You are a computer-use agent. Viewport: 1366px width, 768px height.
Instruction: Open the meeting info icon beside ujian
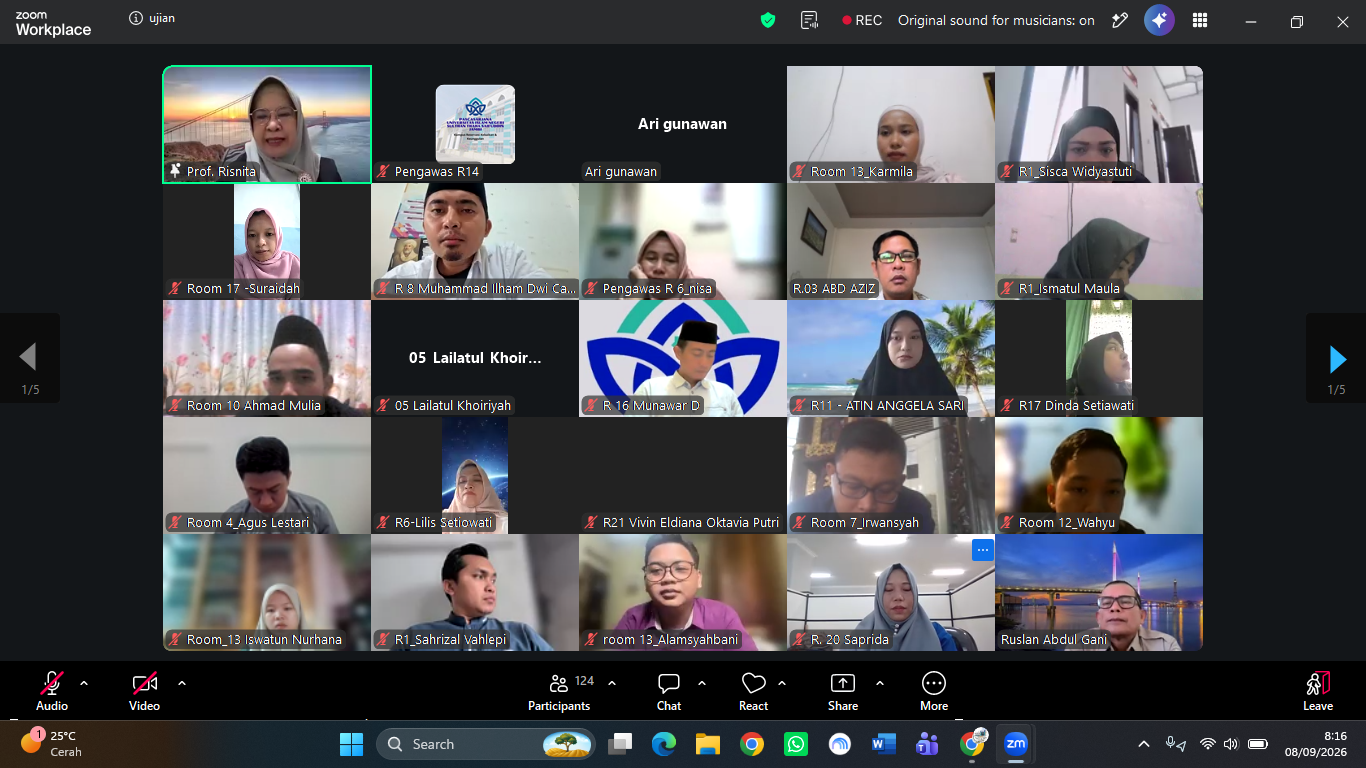(136, 18)
